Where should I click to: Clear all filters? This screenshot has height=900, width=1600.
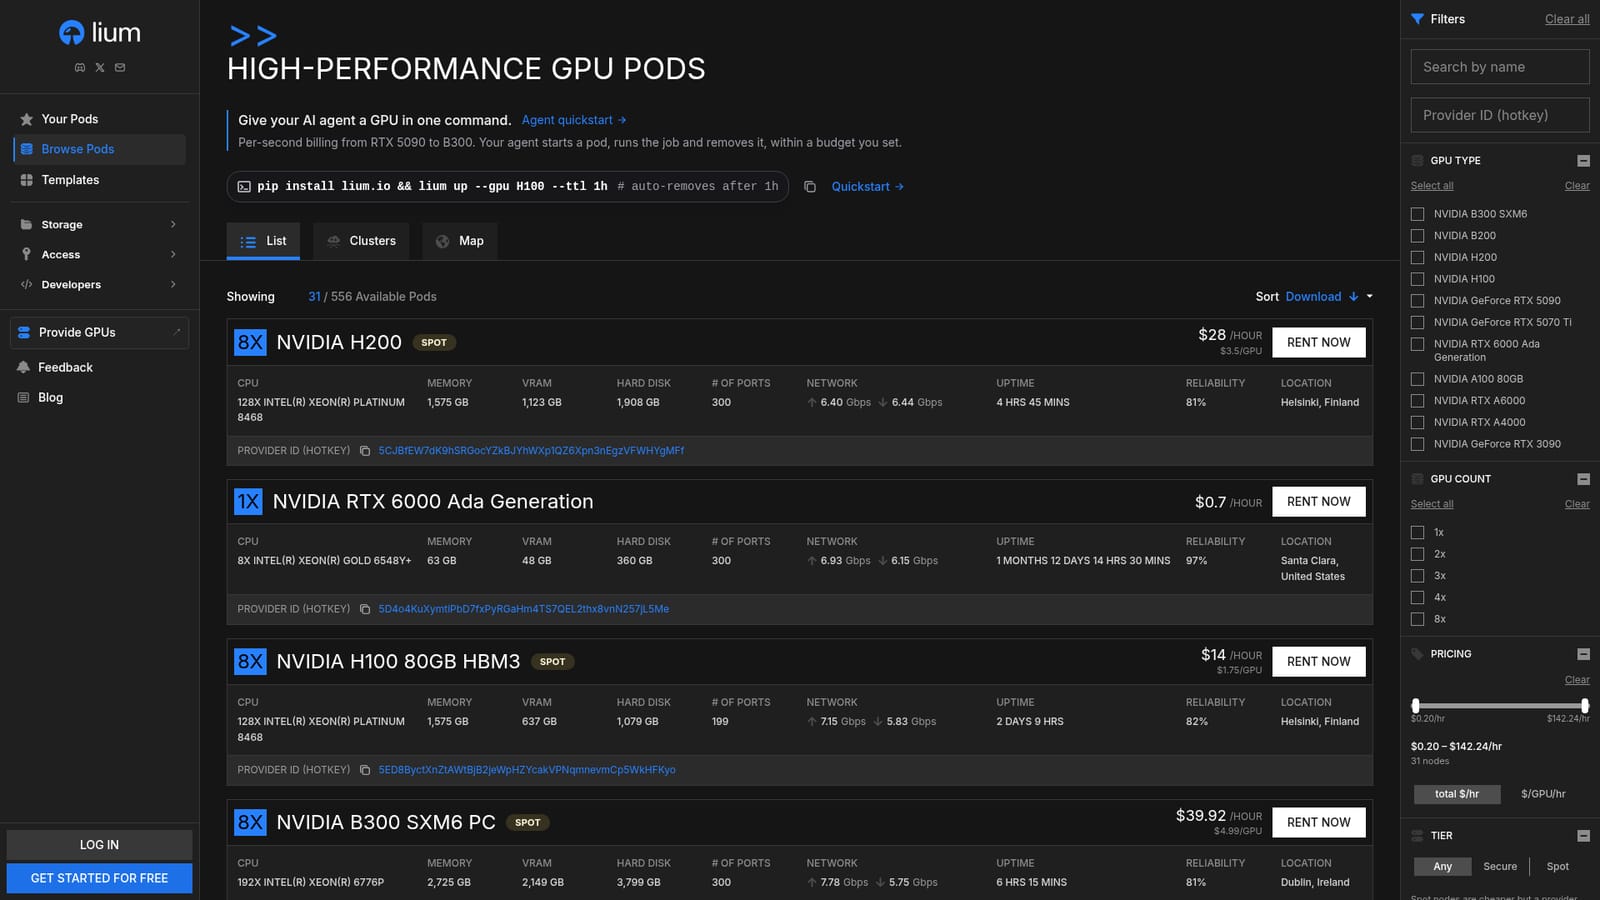(1567, 19)
